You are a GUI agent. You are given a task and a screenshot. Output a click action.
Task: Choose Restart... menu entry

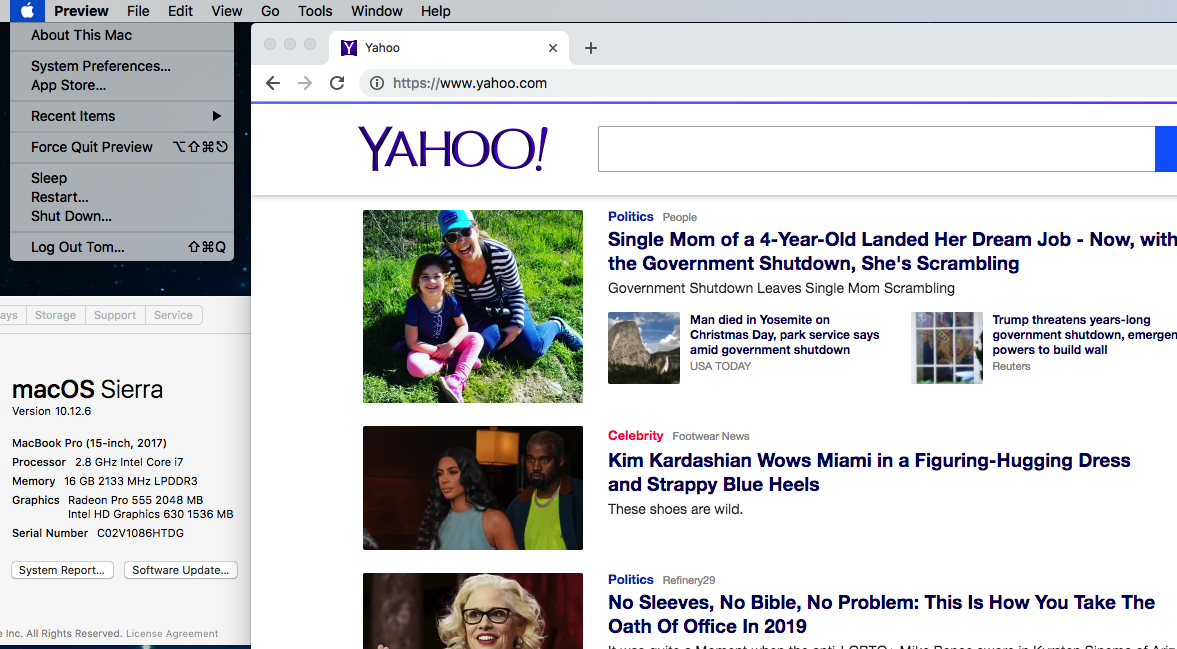click(x=122, y=197)
